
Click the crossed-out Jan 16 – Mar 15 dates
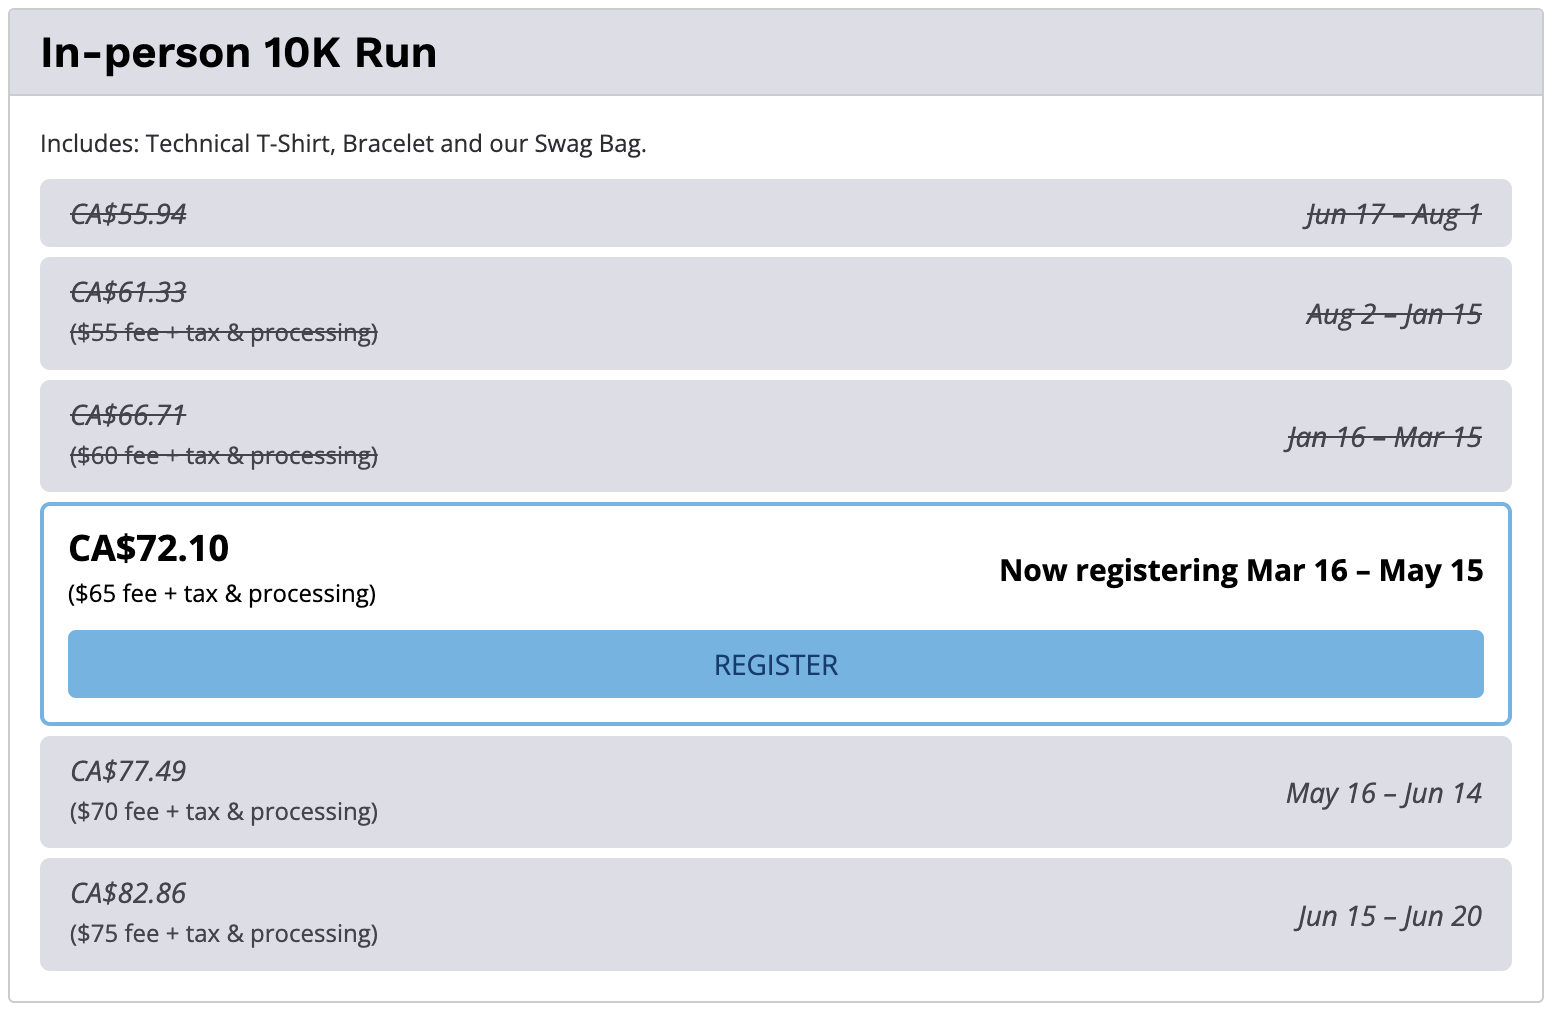point(1384,437)
